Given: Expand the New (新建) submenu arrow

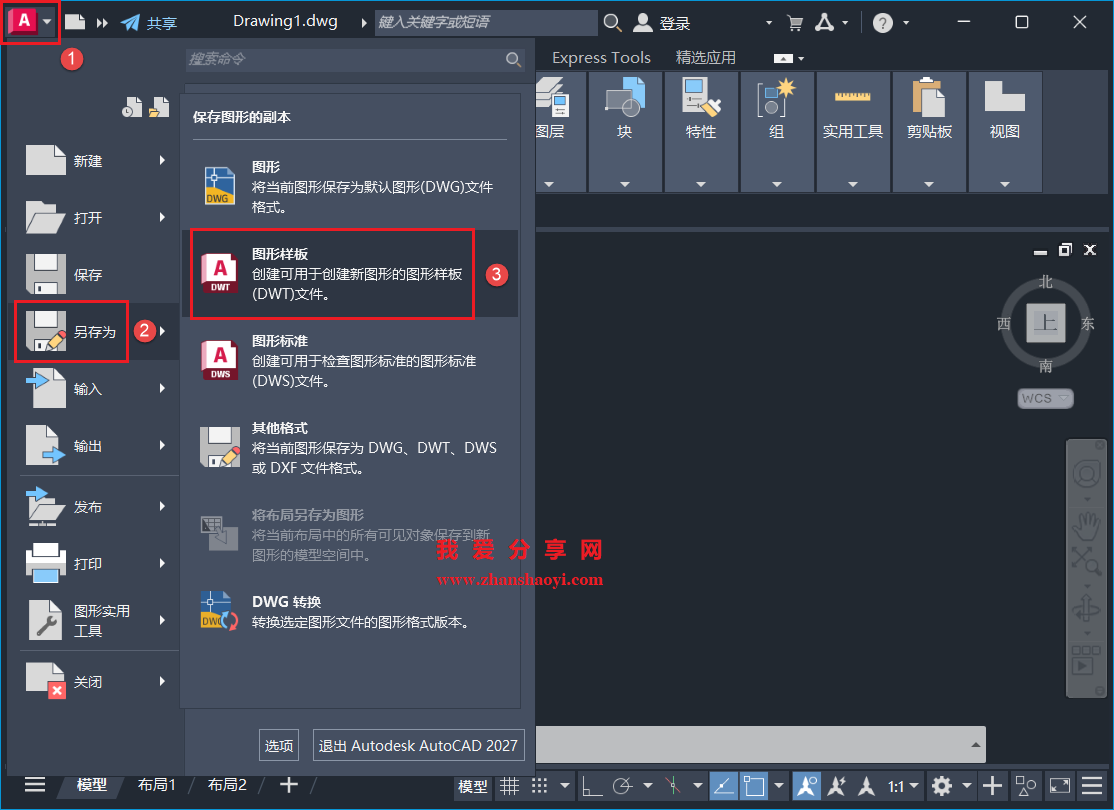Looking at the screenshot, I should click(x=162, y=161).
